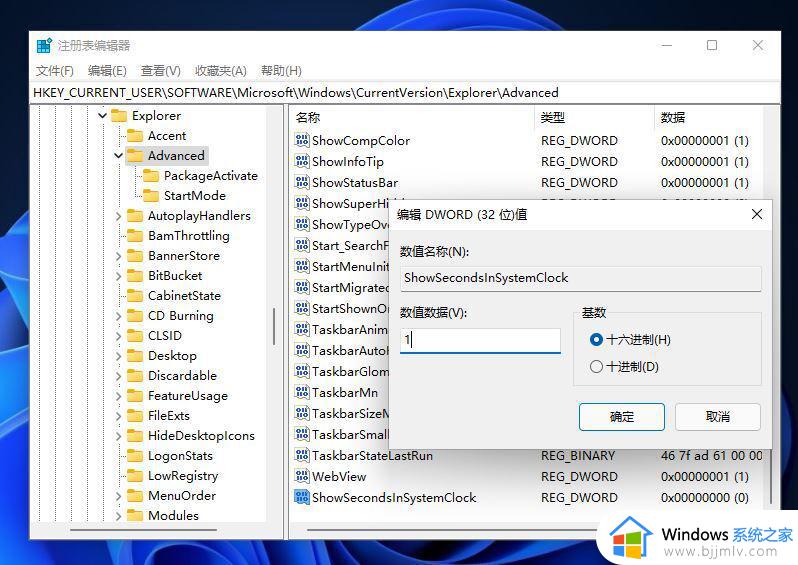Click the WebView row's 0x00000001 (1) data
Screen dimensions: 798x565
[704, 476]
